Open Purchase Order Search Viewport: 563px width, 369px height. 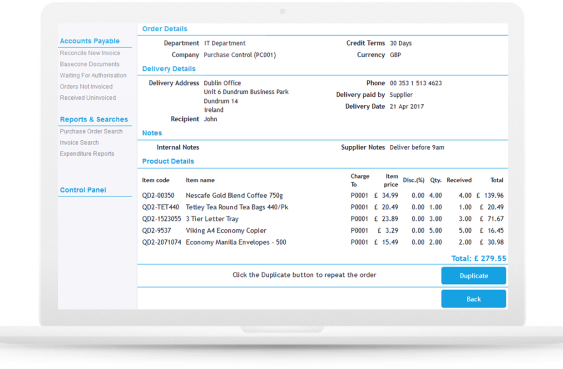(91, 131)
